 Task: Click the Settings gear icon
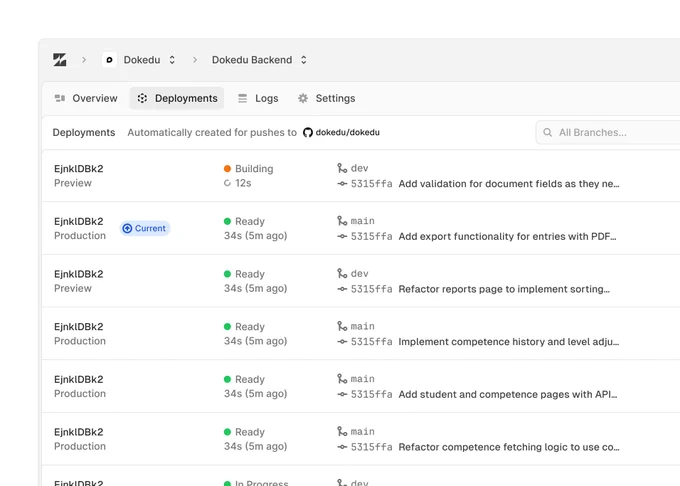(303, 98)
